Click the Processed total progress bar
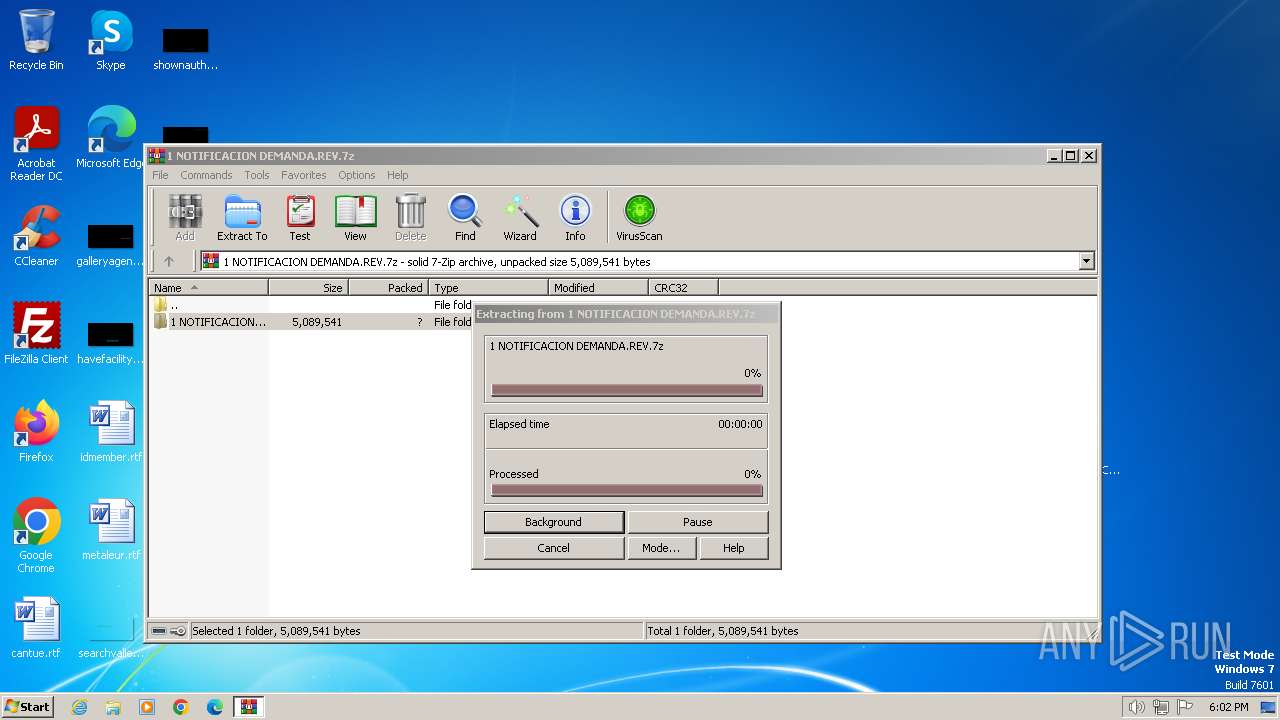 coord(627,491)
